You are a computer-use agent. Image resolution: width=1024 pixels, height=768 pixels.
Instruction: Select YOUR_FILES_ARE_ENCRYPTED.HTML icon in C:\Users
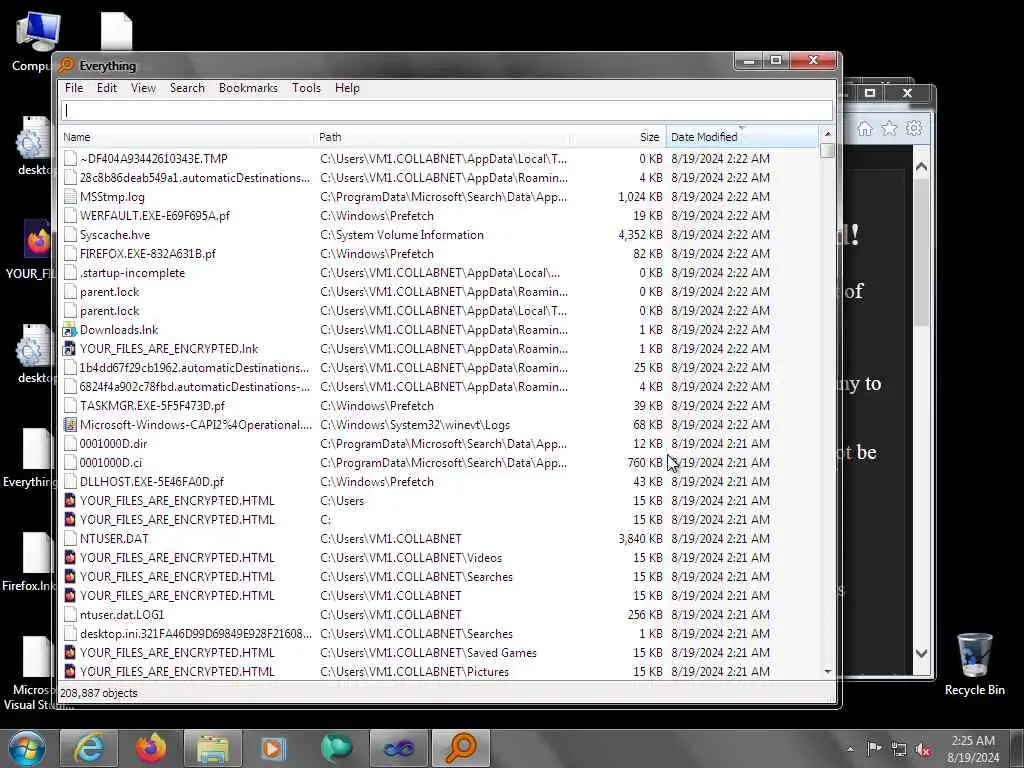click(69, 501)
